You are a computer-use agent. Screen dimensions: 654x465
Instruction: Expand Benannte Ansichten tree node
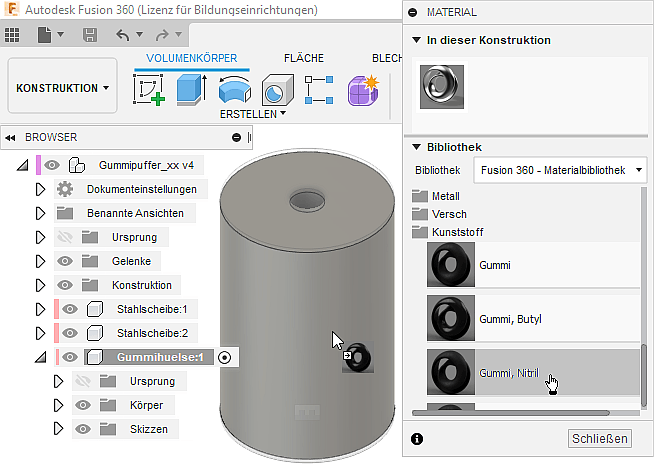[40, 214]
